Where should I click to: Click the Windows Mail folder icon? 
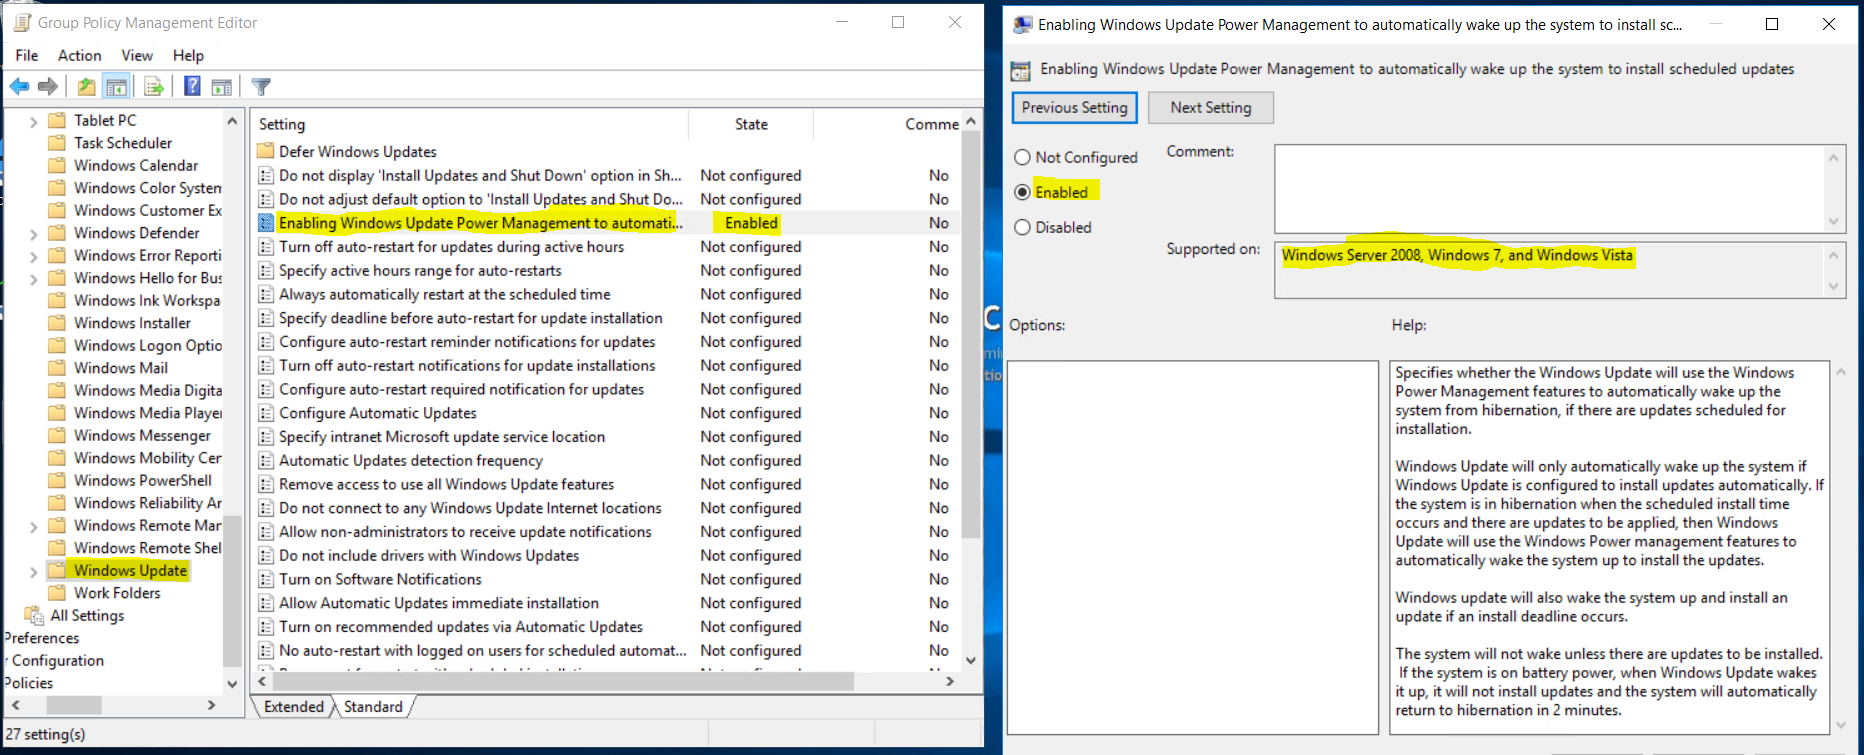pos(57,368)
